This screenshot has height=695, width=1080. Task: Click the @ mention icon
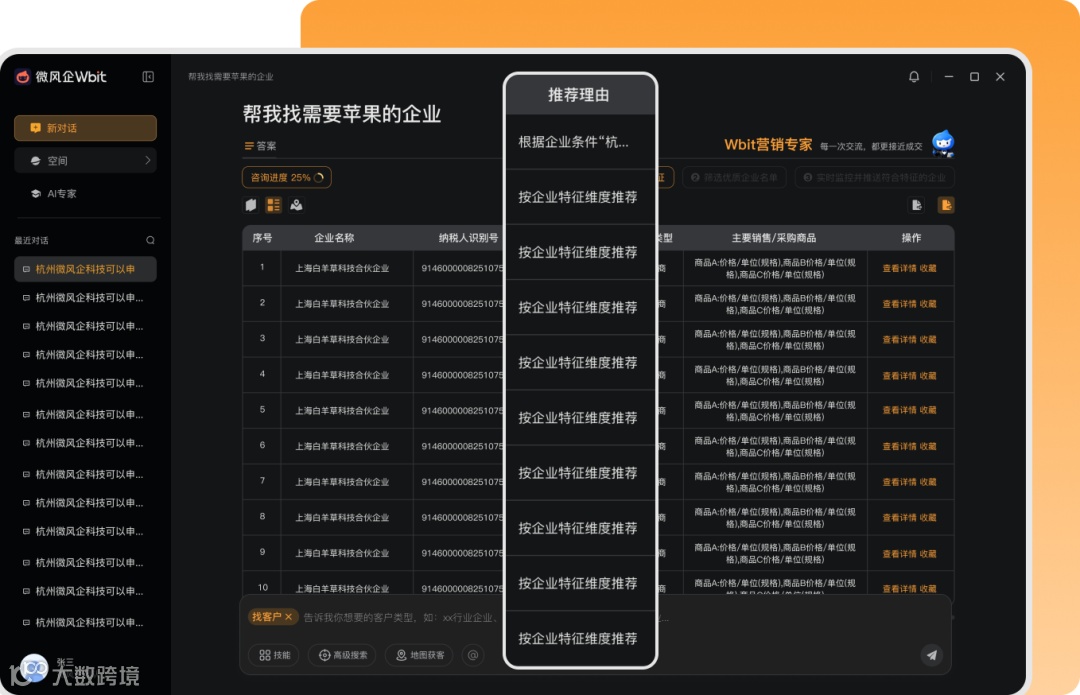coord(472,655)
